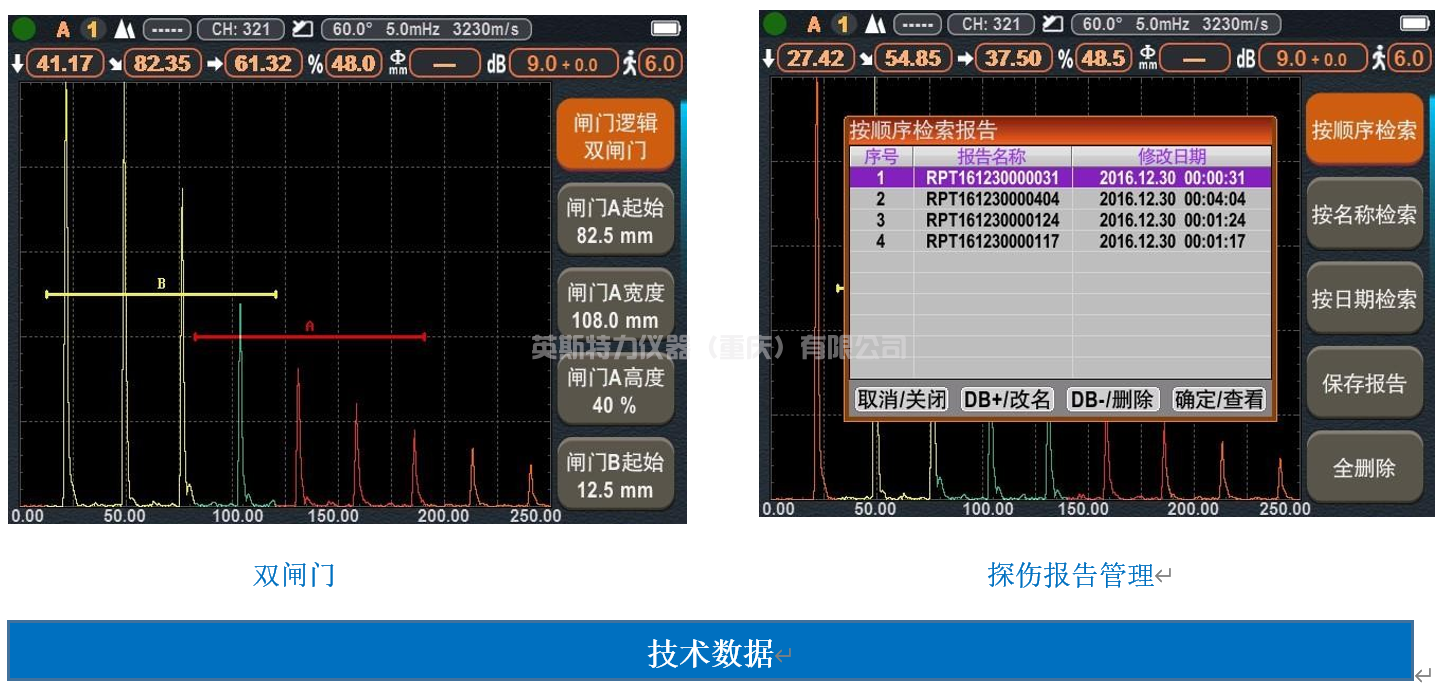Click the depth reading 41.17 on the left screen

point(65,64)
